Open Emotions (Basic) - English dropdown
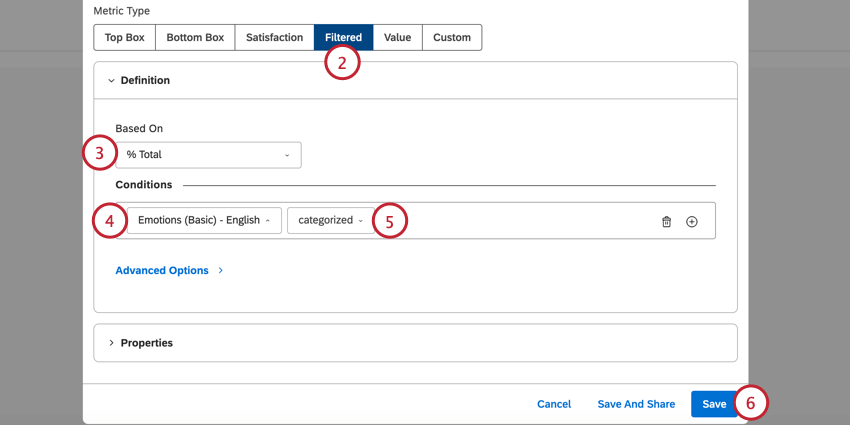 coord(204,220)
